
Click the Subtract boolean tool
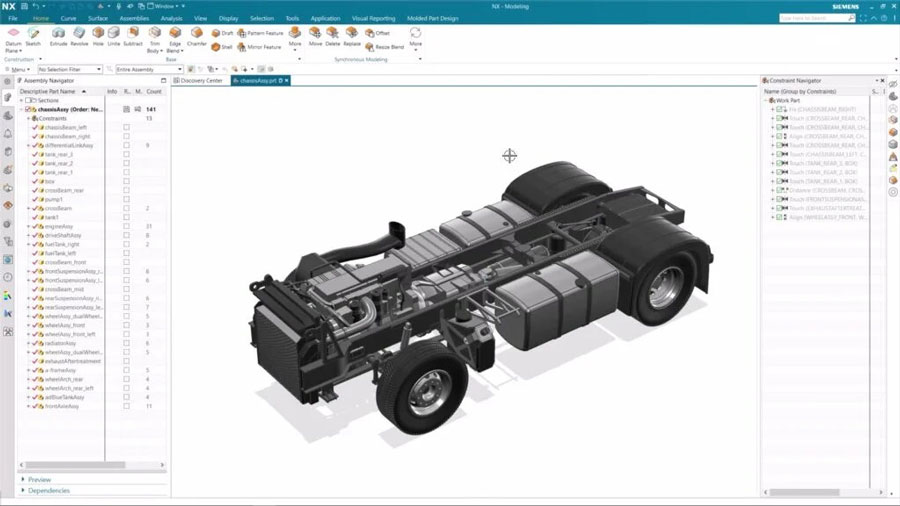pos(132,34)
